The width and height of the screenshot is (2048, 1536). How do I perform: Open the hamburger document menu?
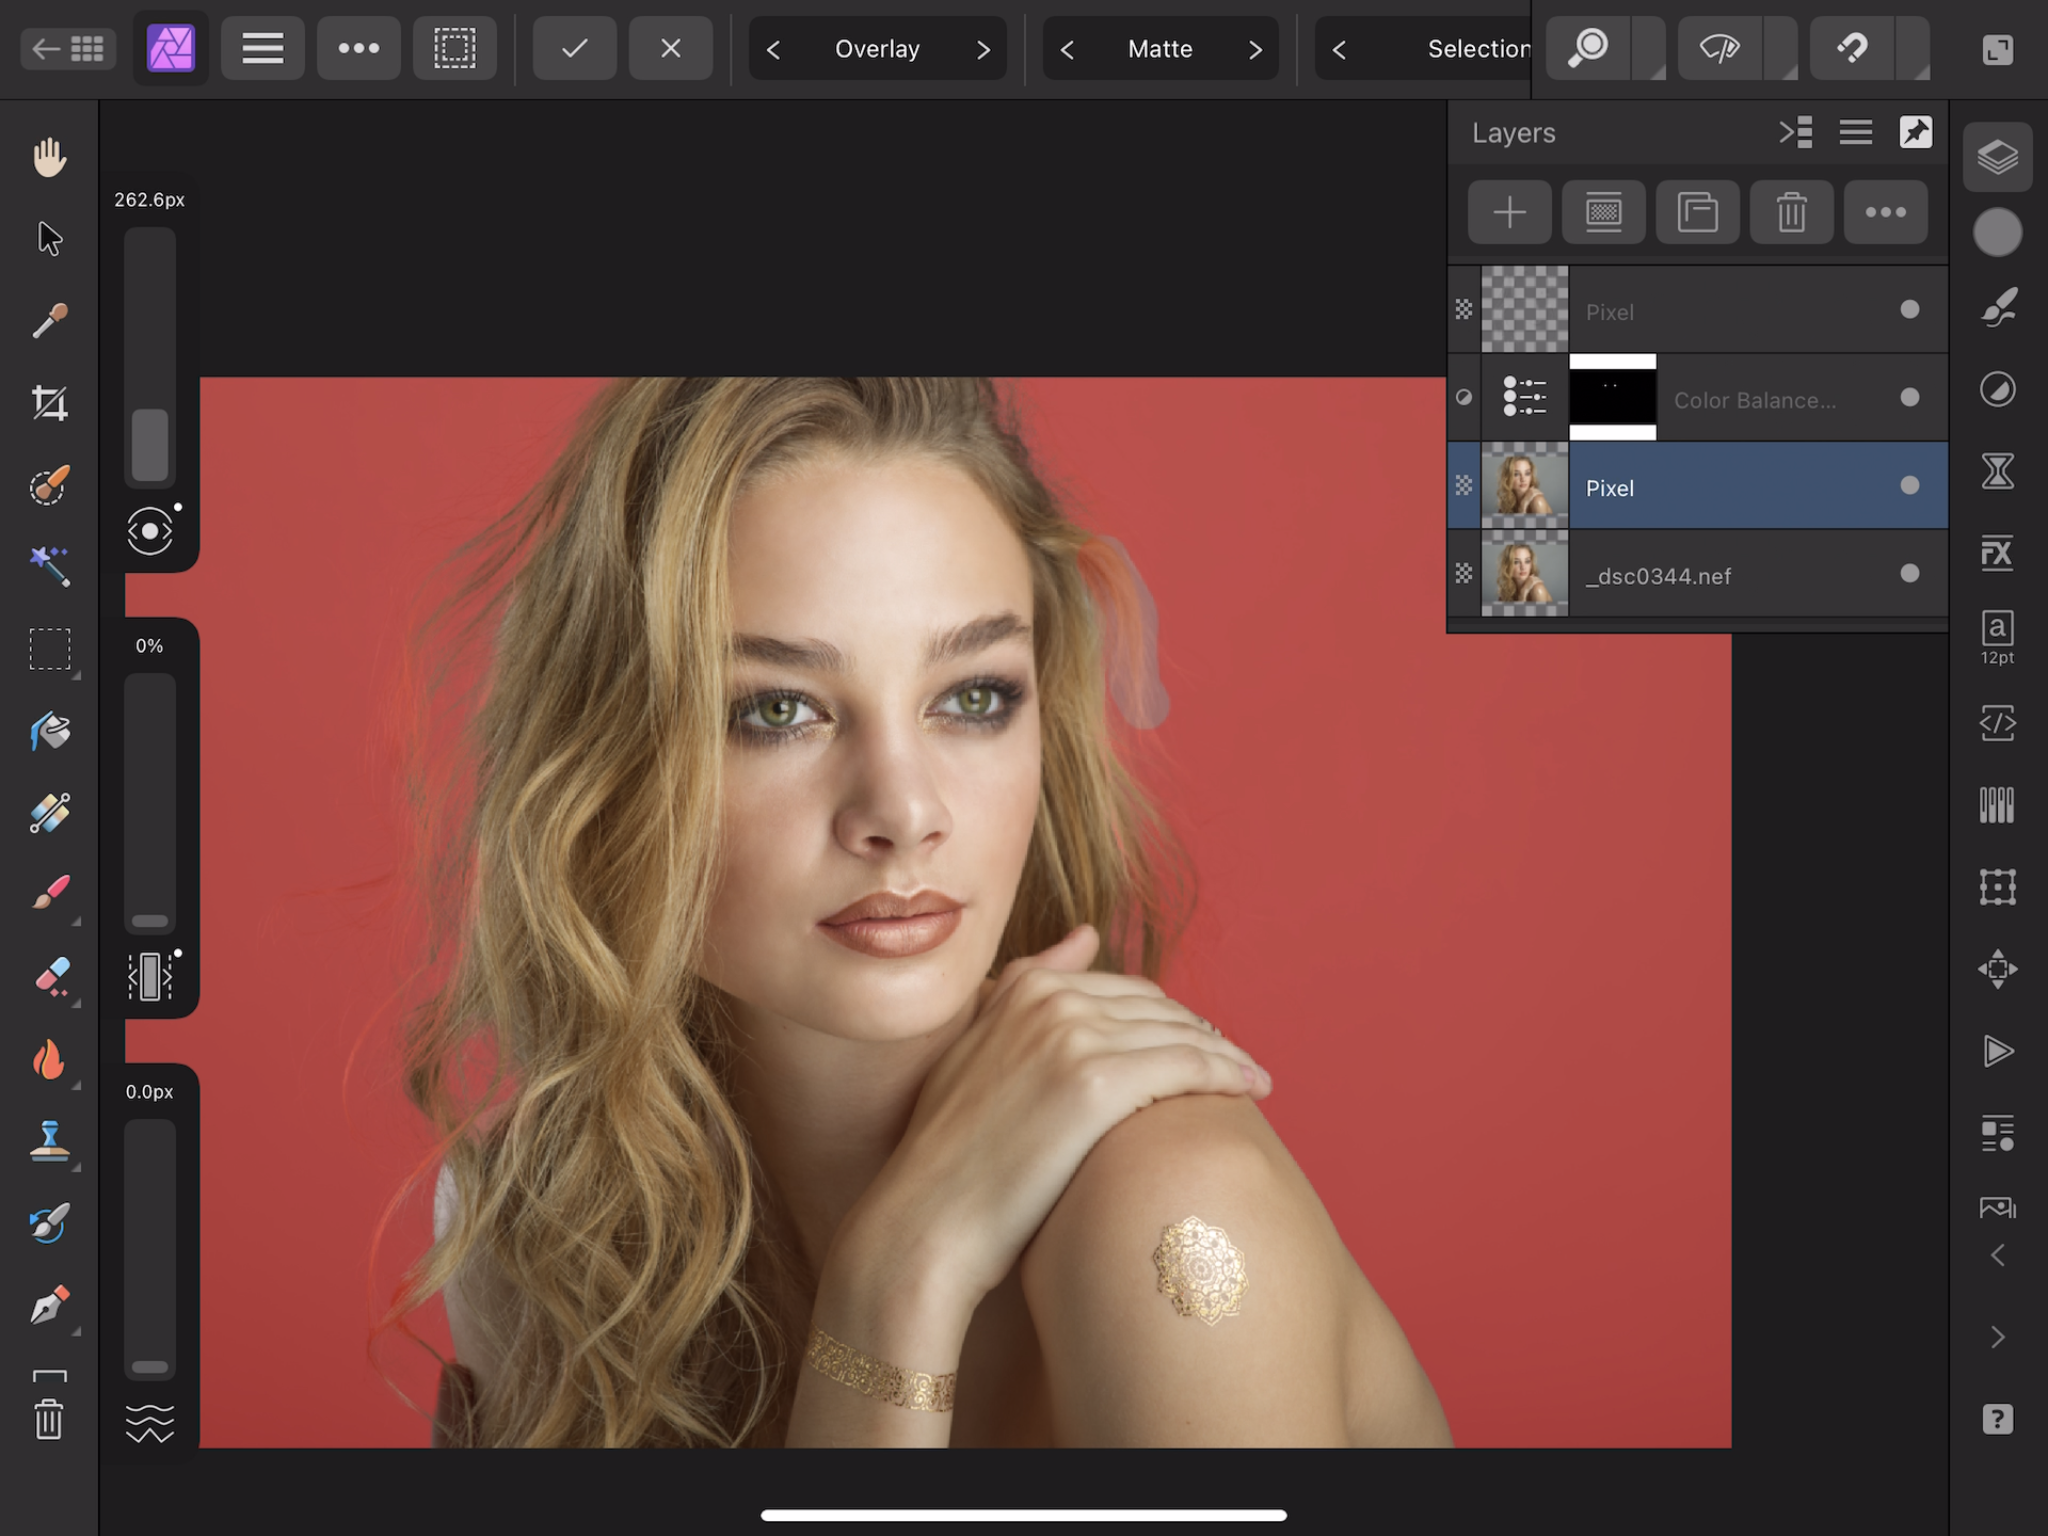pos(262,48)
